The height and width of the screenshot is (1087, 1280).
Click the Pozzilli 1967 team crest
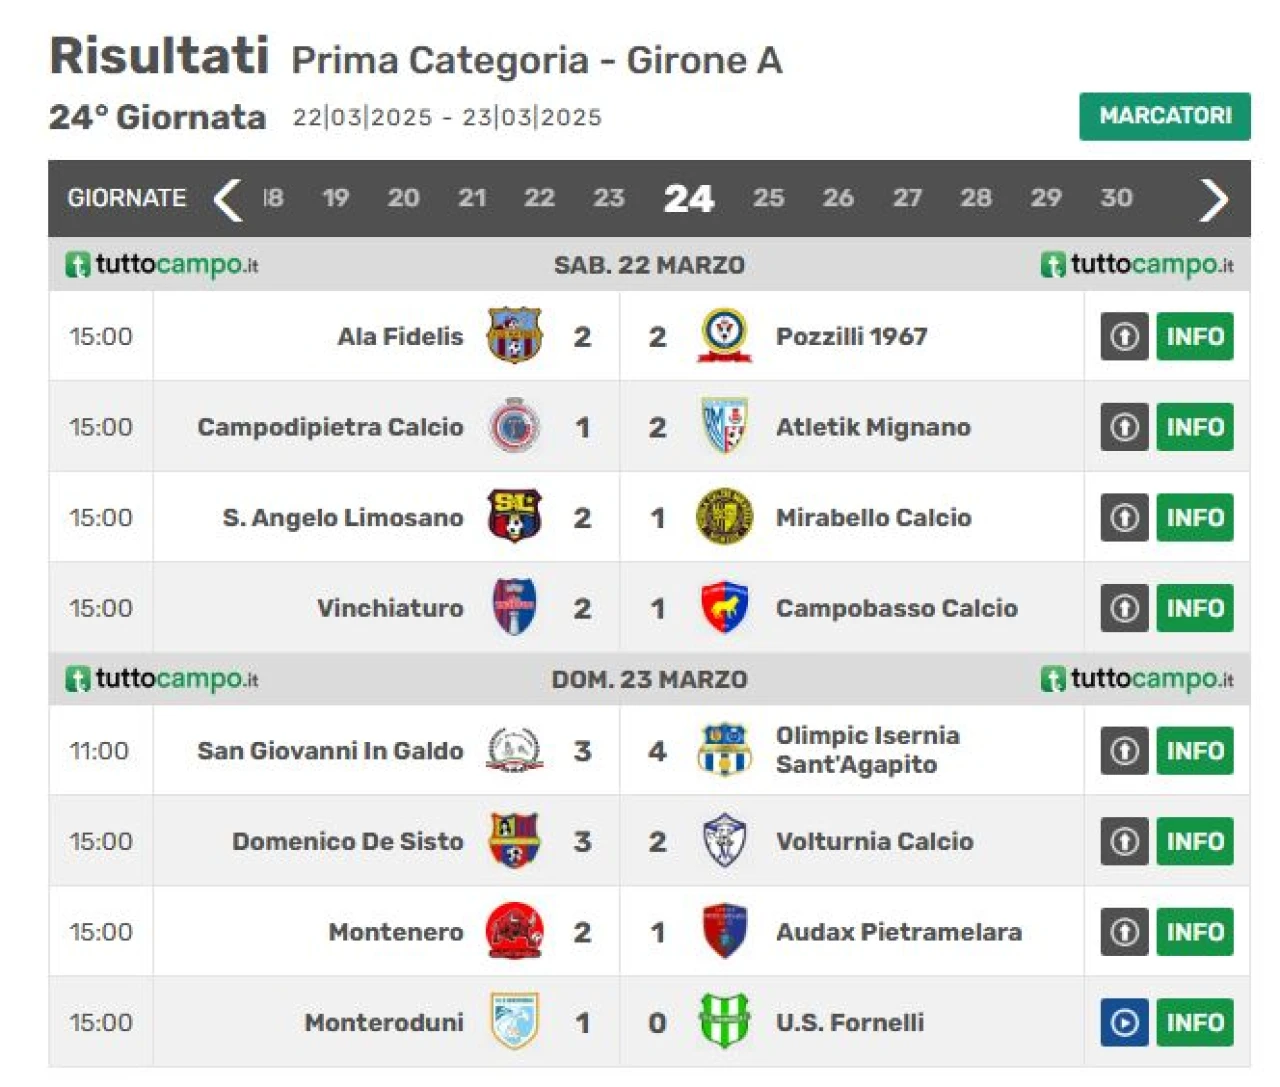[x=724, y=336]
